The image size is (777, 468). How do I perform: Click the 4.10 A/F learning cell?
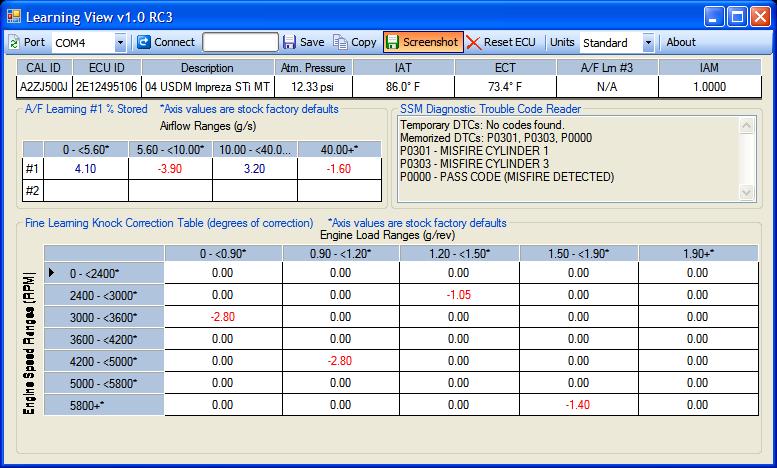[84, 168]
